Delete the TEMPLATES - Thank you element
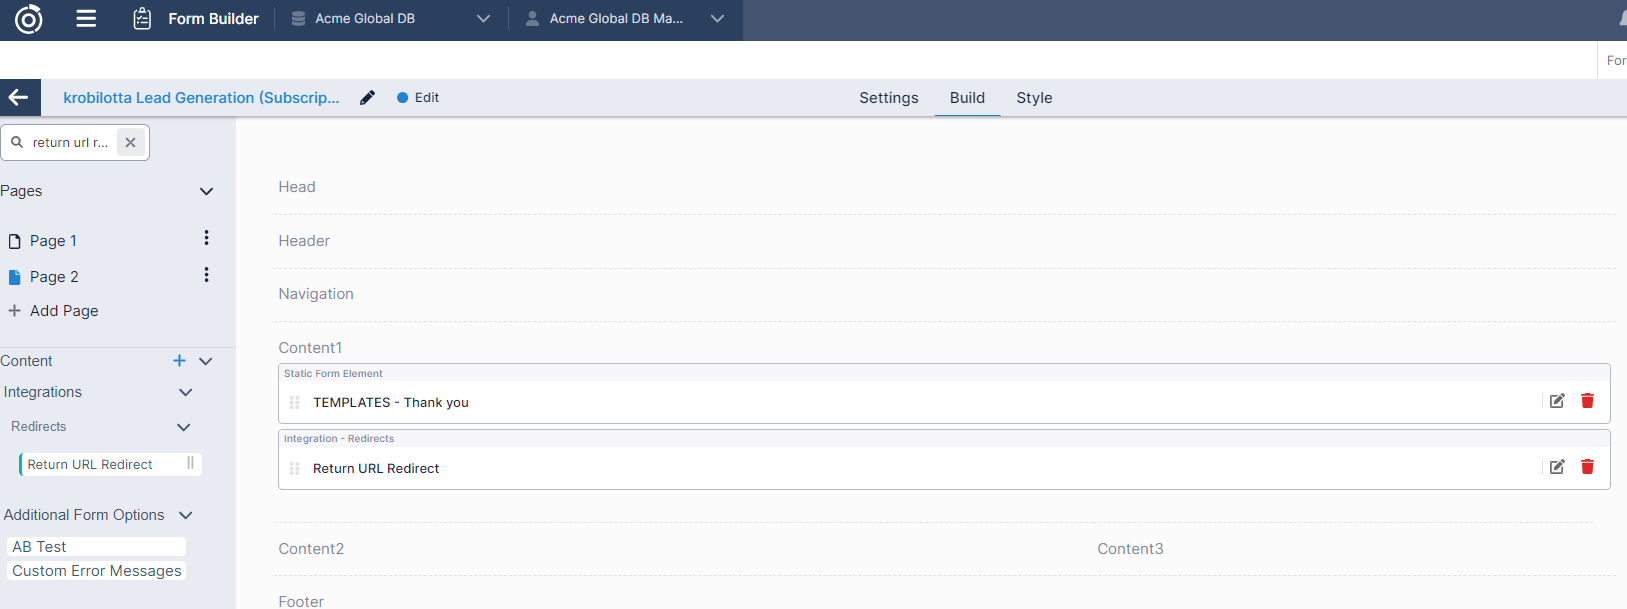Viewport: 1627px width, 609px height. point(1587,401)
